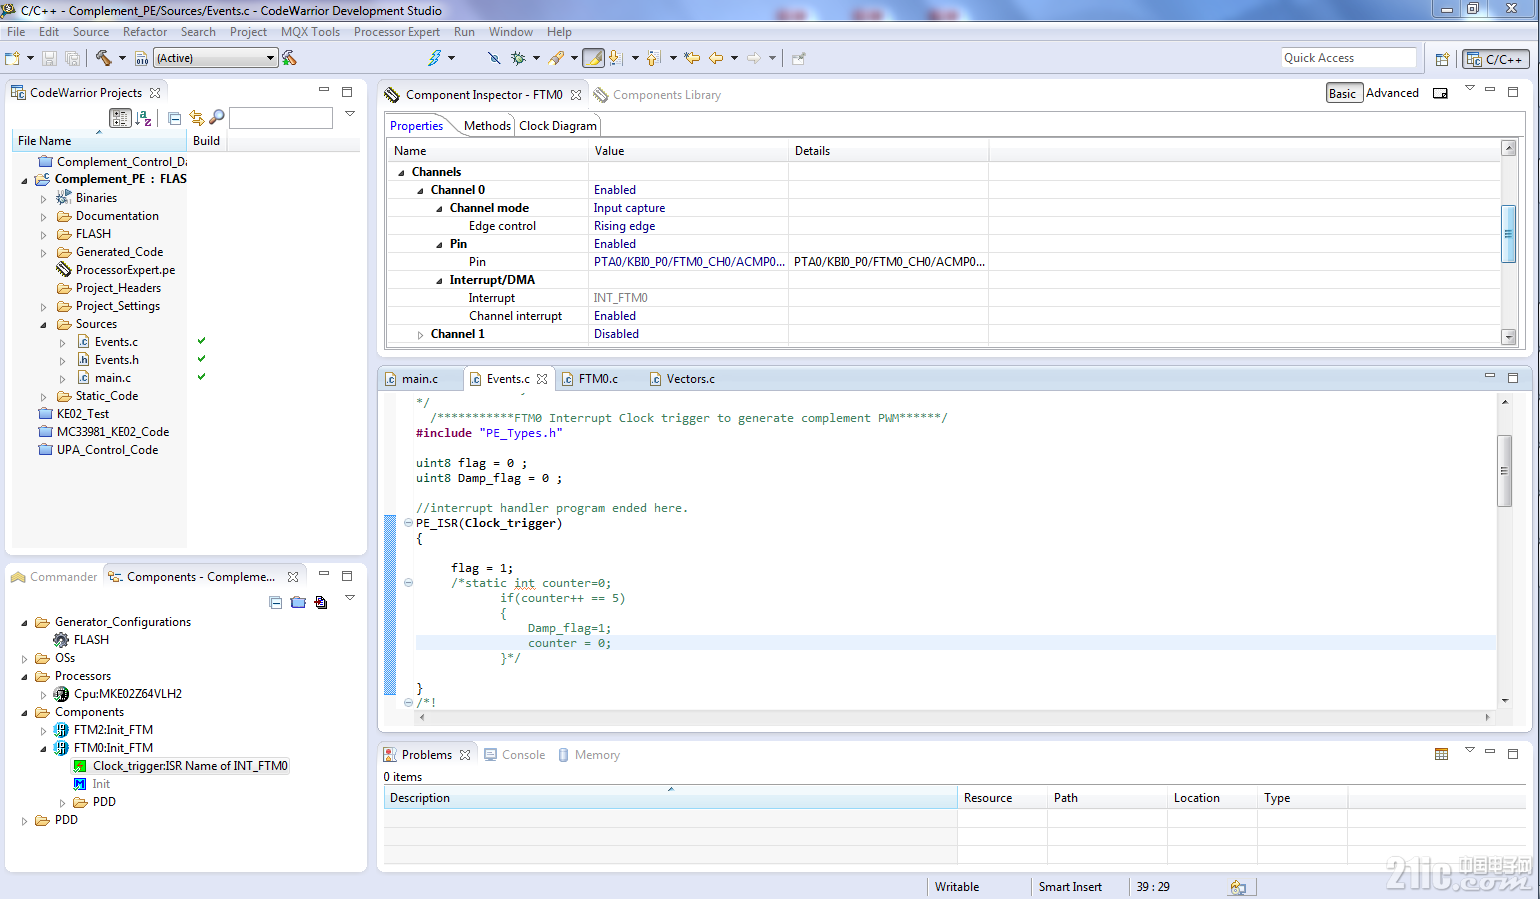Click the Collapse All icon in Projects panel
Image resolution: width=1540 pixels, height=899 pixels.
pyautogui.click(x=175, y=118)
